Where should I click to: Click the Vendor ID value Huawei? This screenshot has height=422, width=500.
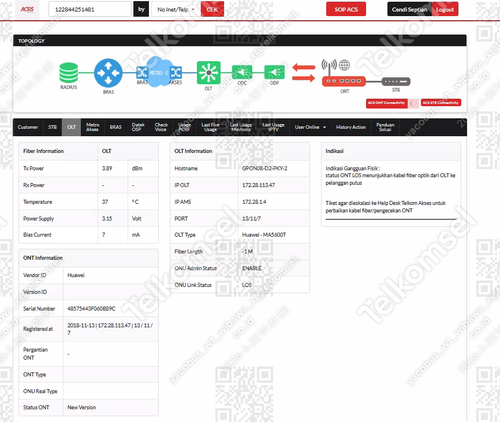(76, 275)
